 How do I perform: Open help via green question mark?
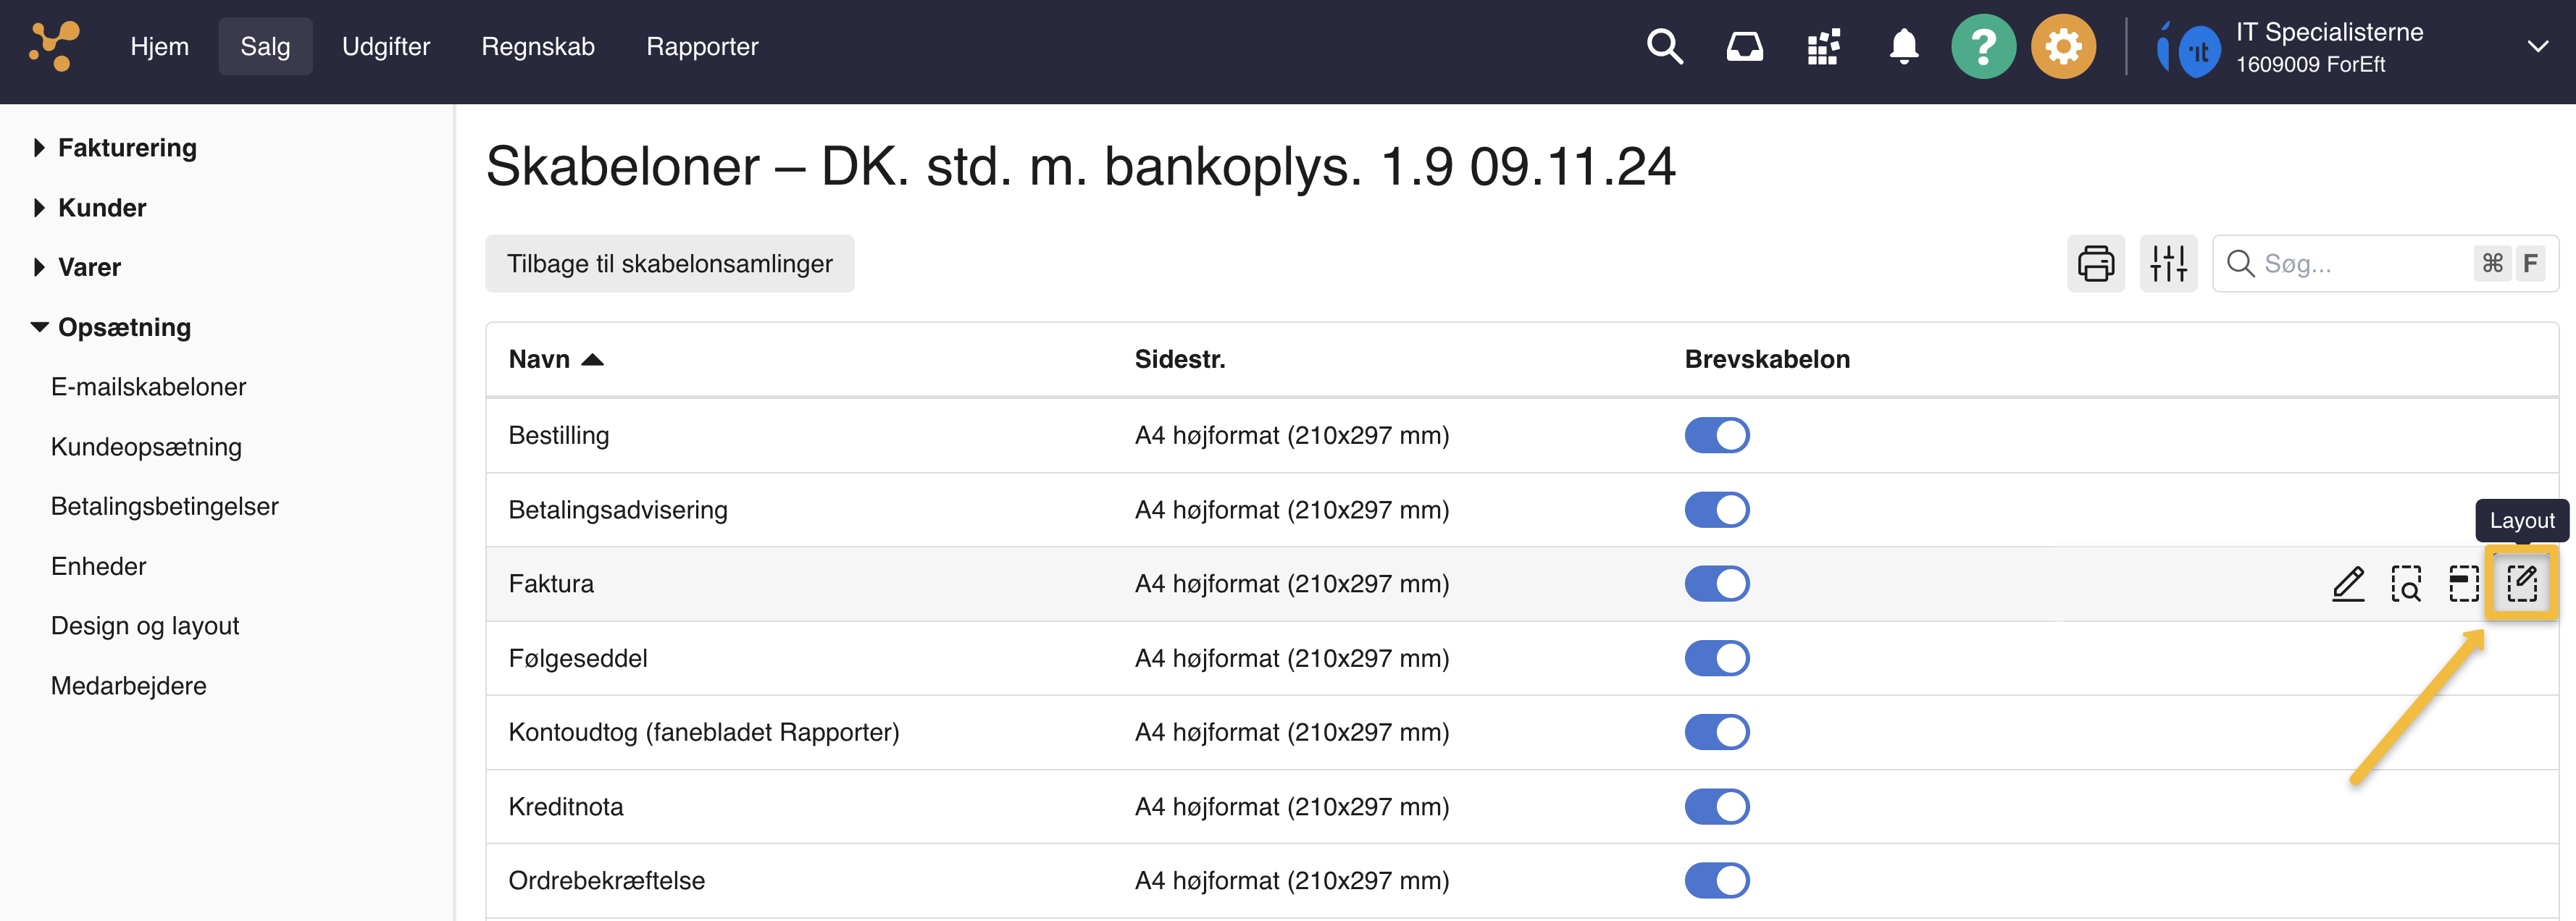(x=1983, y=47)
